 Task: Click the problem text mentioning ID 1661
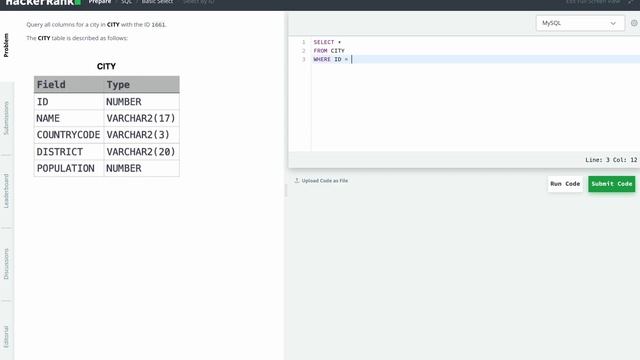pyautogui.click(x=96, y=24)
